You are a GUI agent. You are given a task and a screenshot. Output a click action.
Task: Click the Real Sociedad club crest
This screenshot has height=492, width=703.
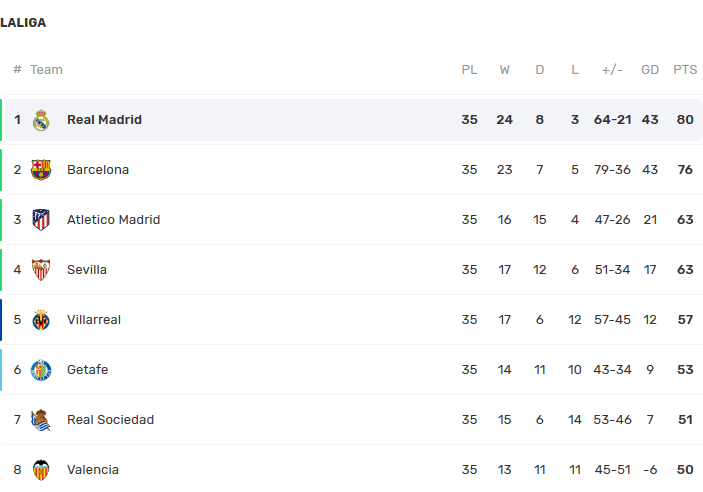(41, 420)
